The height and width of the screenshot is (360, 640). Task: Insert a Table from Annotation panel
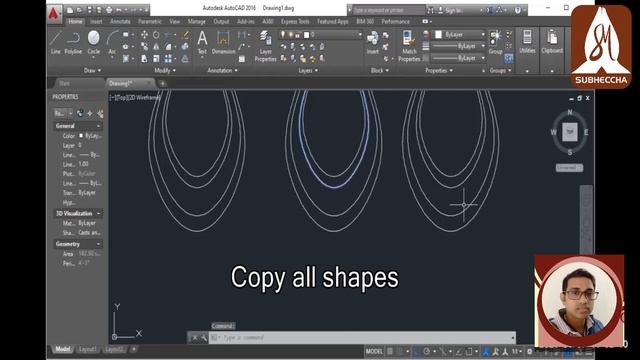[242, 59]
